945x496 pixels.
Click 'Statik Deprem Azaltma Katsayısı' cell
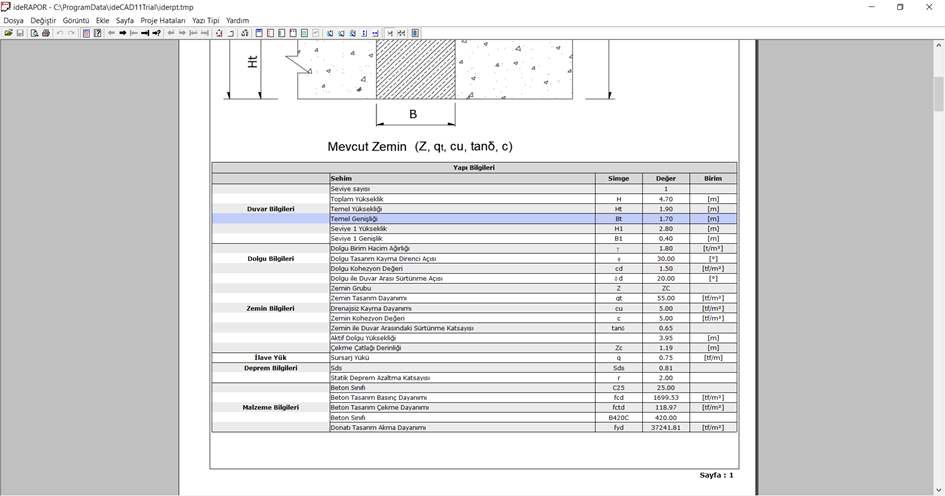(x=462, y=378)
